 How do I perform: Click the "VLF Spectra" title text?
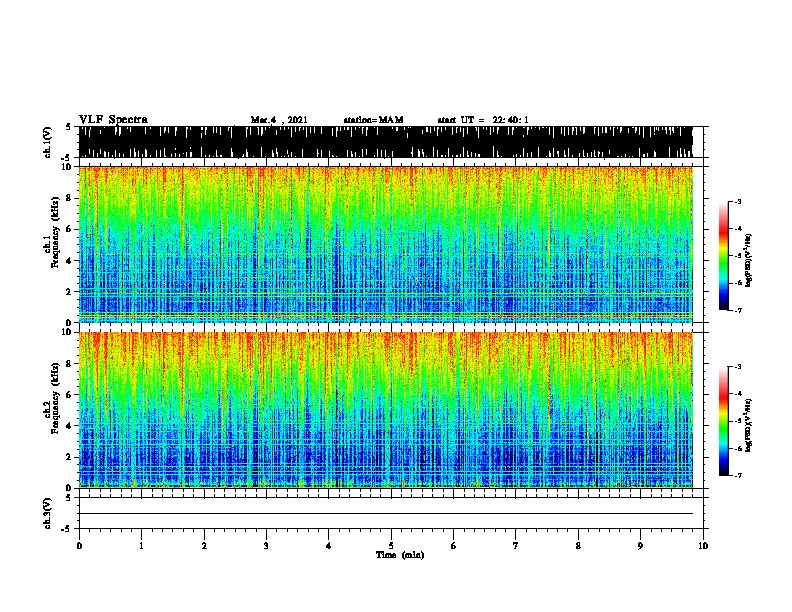point(113,120)
